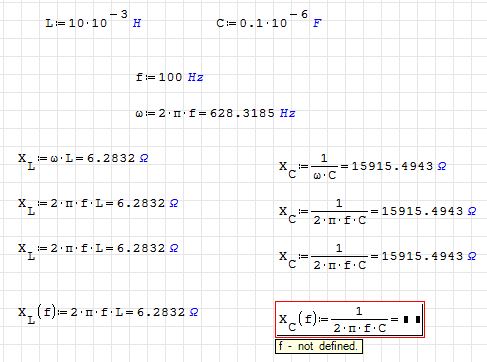Click the second X_L := 2·π·f·L equation
Image resolution: width=487 pixels, height=362 pixels.
point(98,250)
